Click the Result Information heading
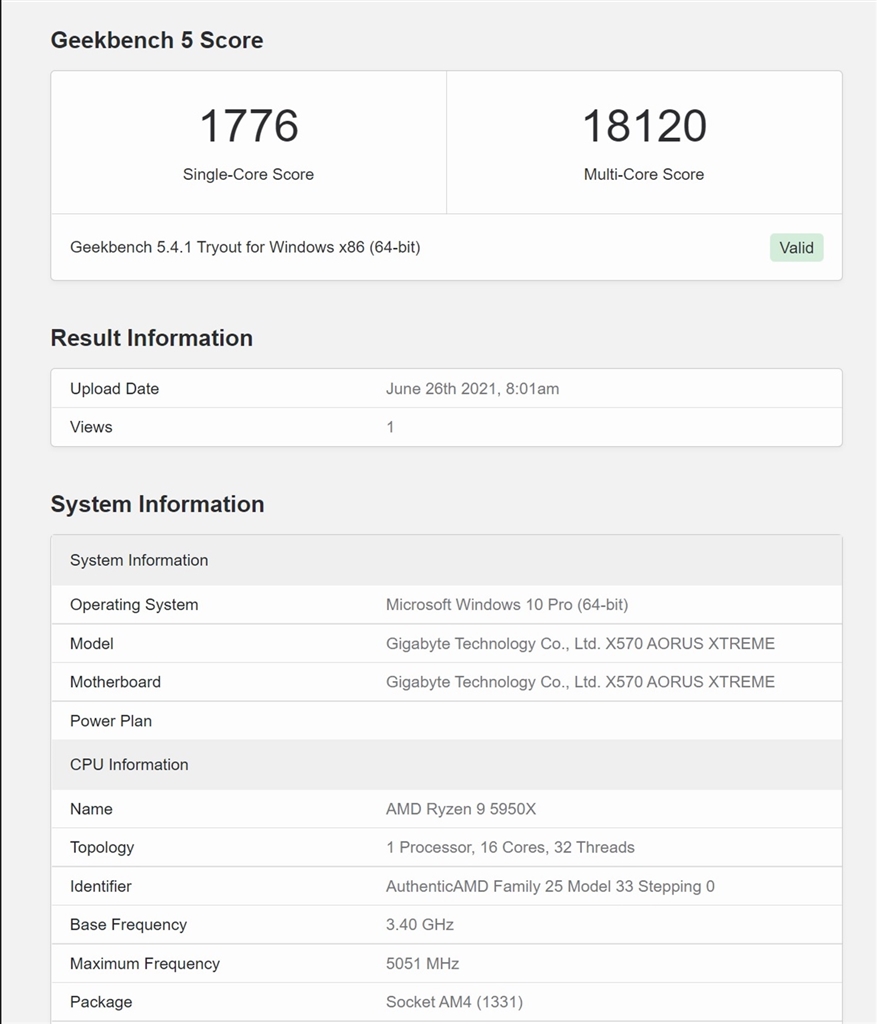 [151, 338]
